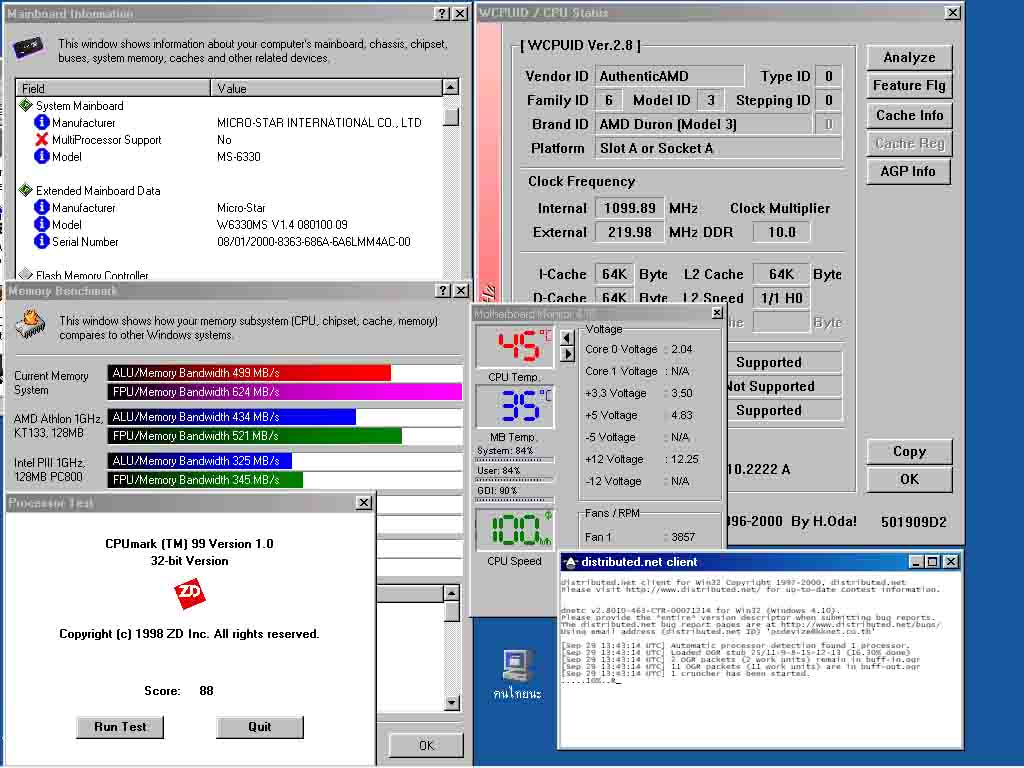The image size is (1024, 768).
Task: Click the help button in Memory Benchmark title bar
Action: pos(443,291)
